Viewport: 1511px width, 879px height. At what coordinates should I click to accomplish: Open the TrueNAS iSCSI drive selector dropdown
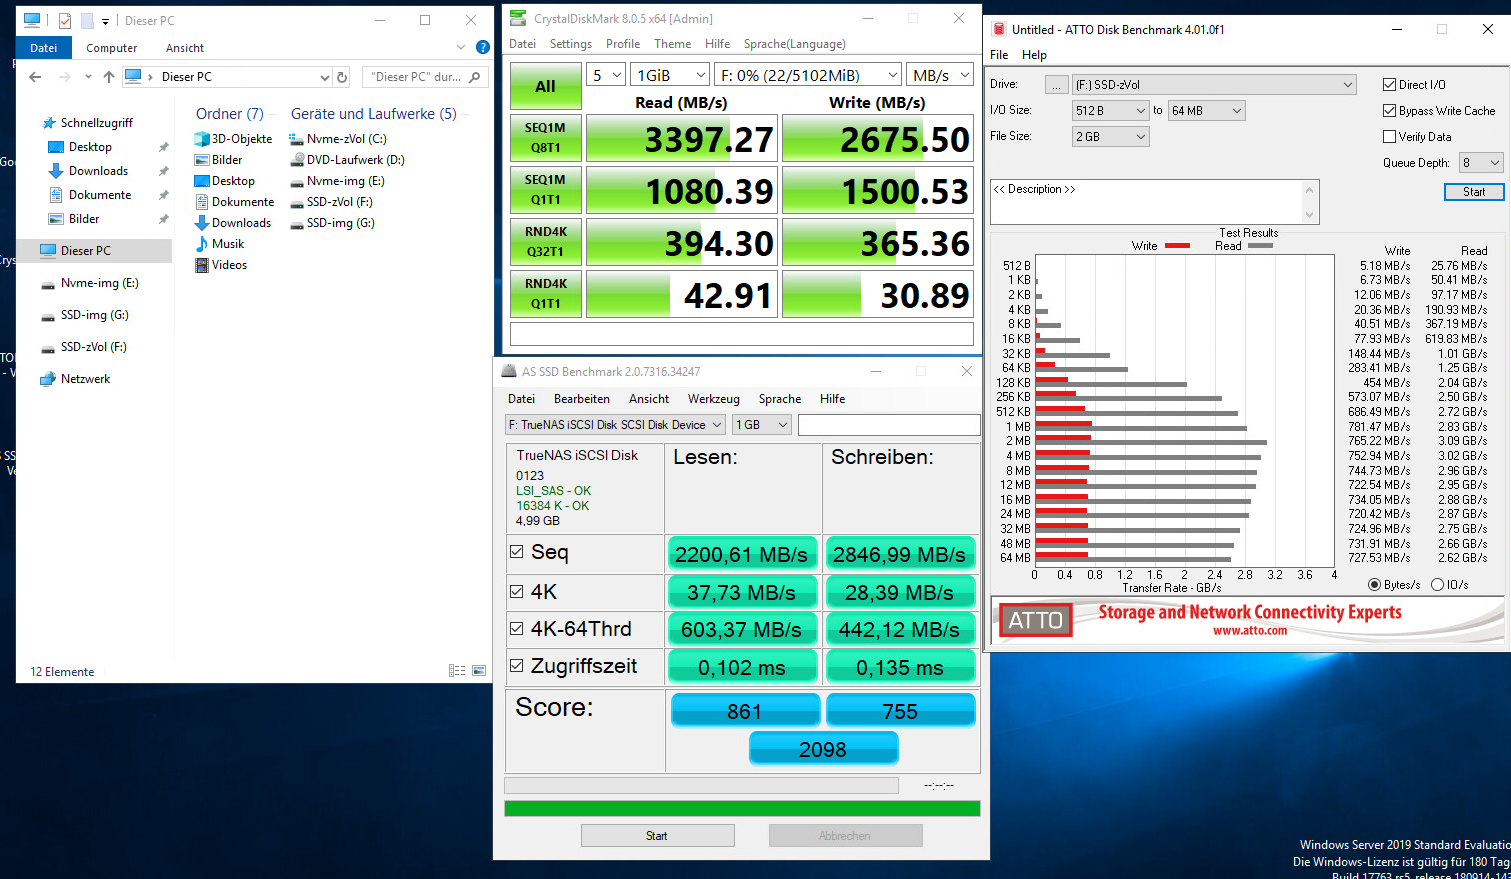615,425
